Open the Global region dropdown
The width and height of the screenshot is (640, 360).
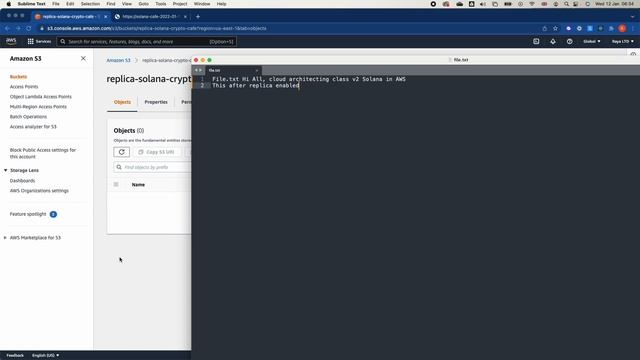click(591, 41)
